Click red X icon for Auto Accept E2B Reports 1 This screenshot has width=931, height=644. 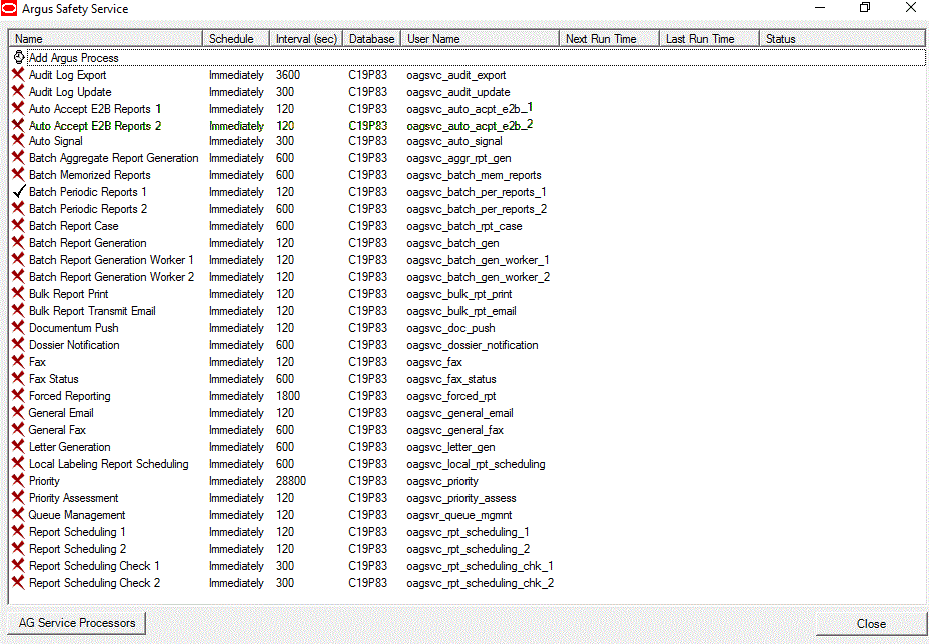pyautogui.click(x=18, y=109)
